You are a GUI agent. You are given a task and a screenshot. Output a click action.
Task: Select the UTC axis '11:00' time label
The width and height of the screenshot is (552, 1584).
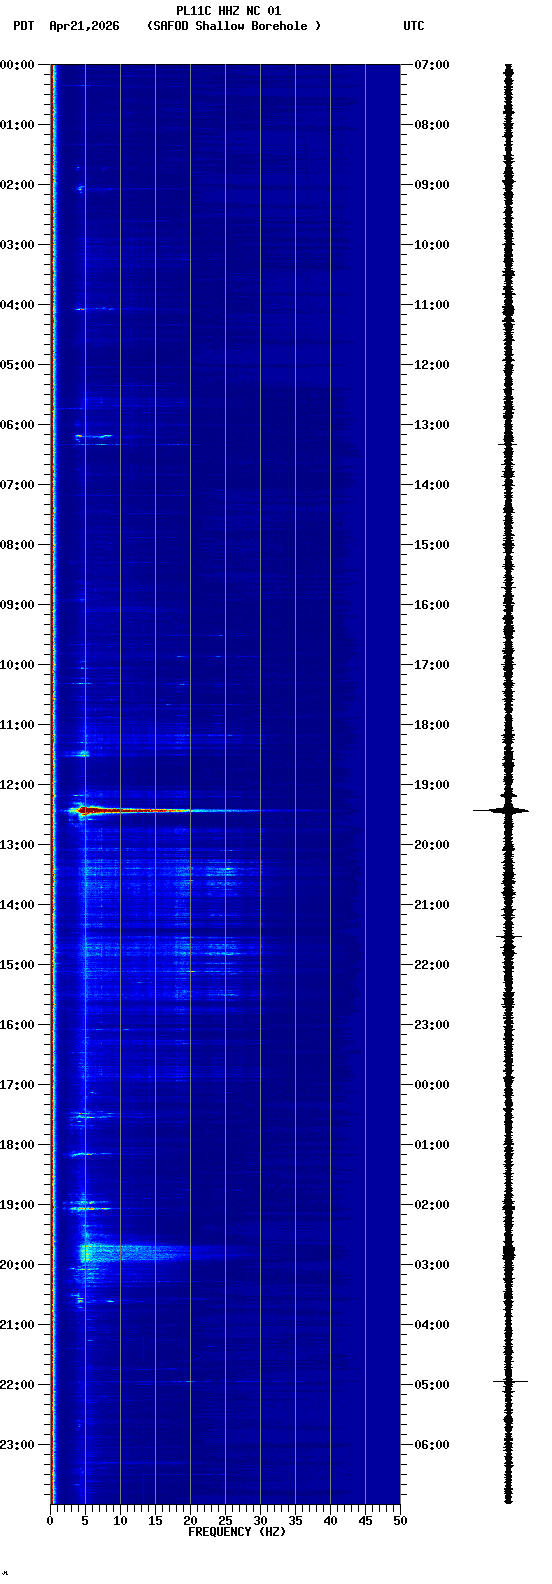[432, 305]
